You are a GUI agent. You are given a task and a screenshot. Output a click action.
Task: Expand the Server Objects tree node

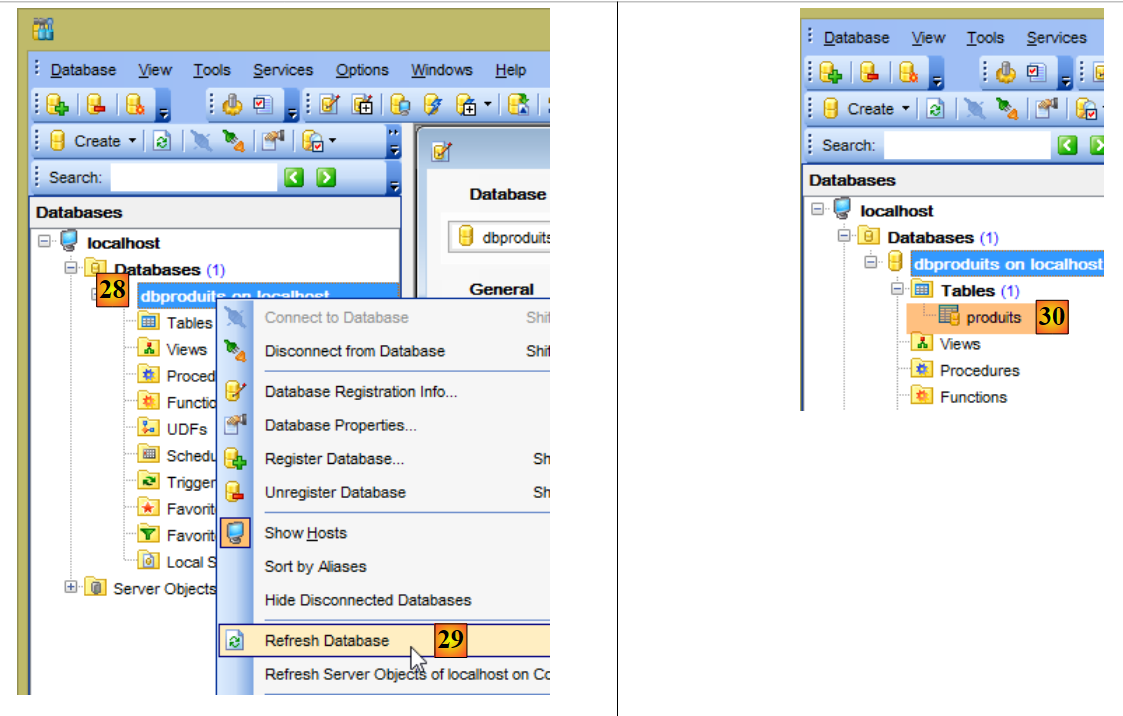click(71, 588)
